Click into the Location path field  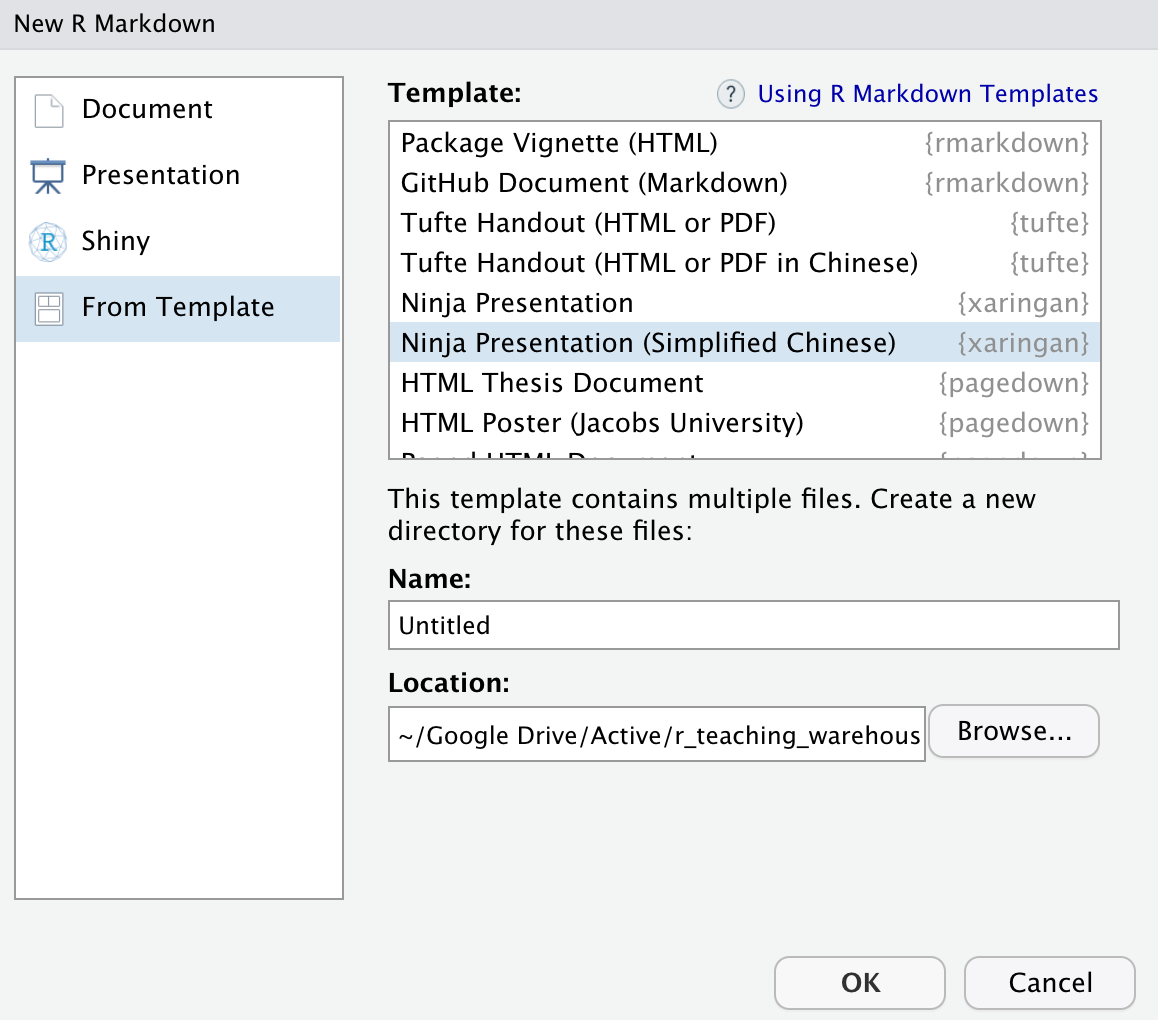pos(657,734)
